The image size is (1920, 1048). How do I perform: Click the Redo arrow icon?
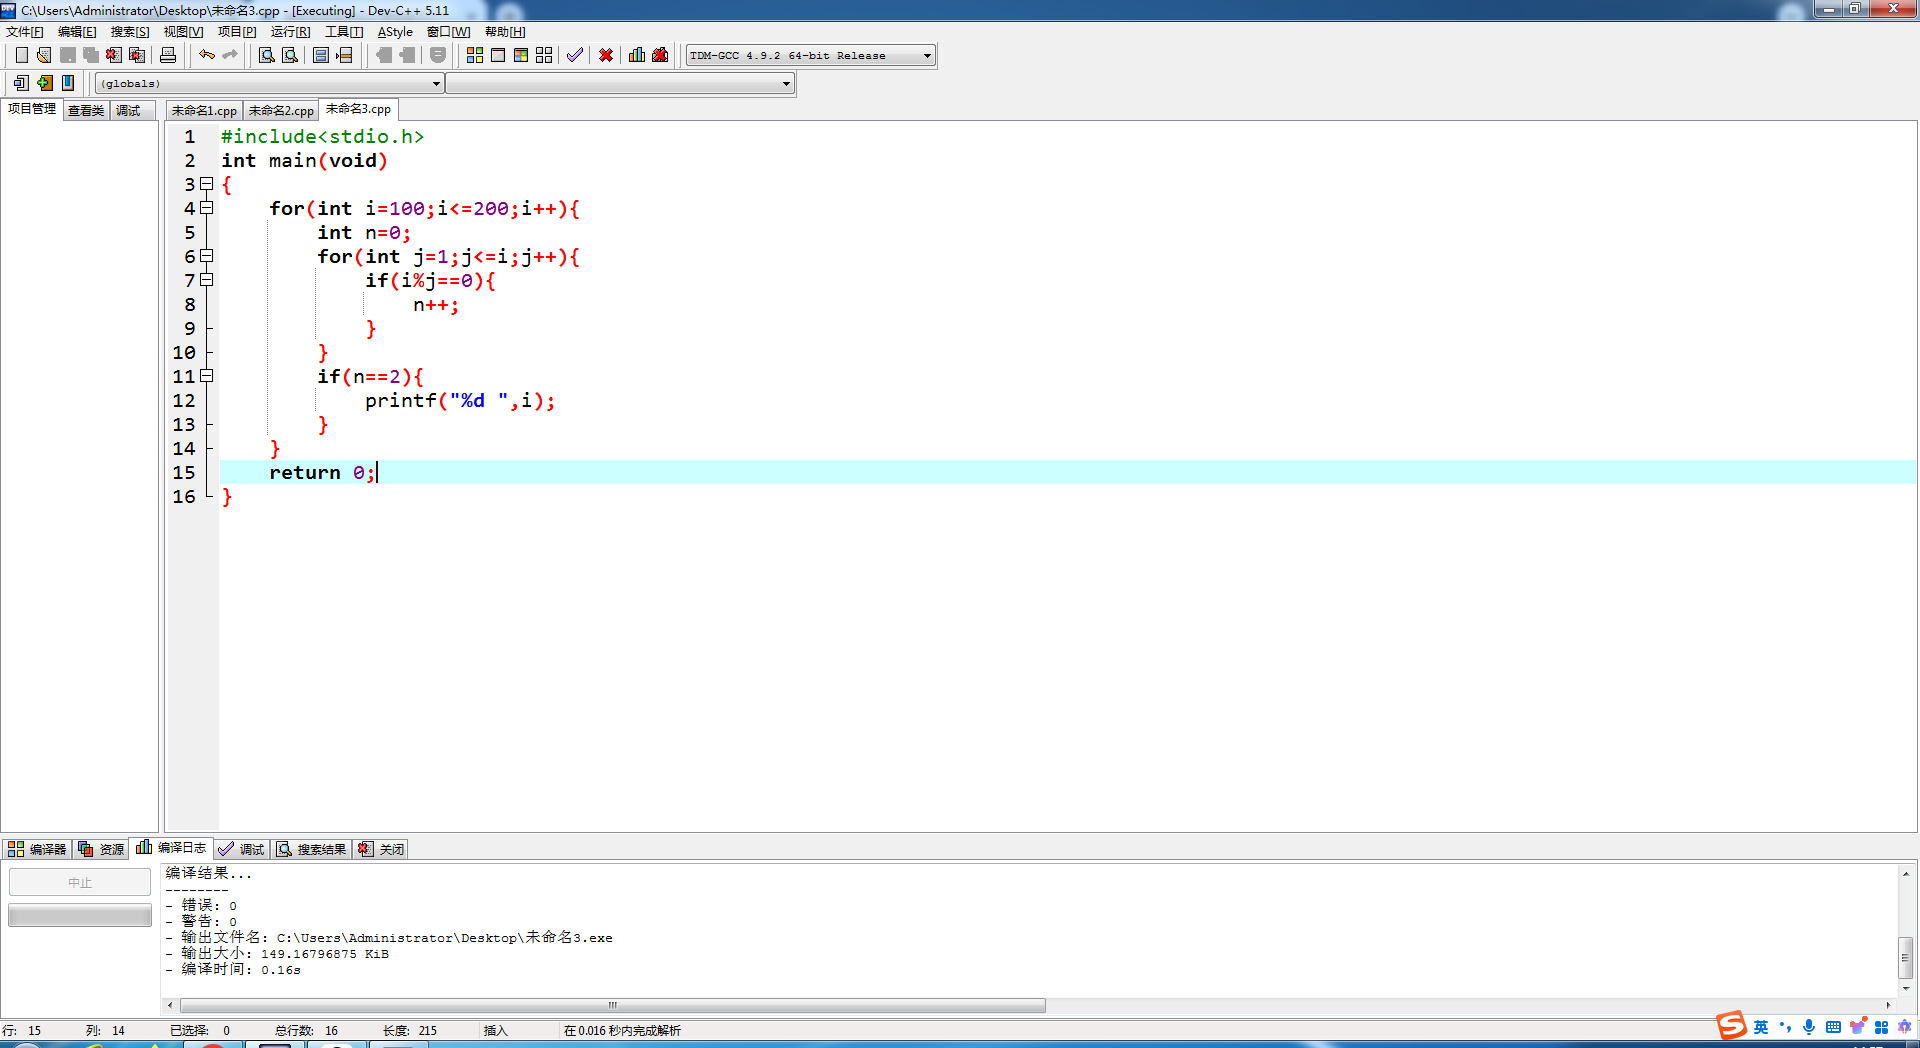[230, 55]
